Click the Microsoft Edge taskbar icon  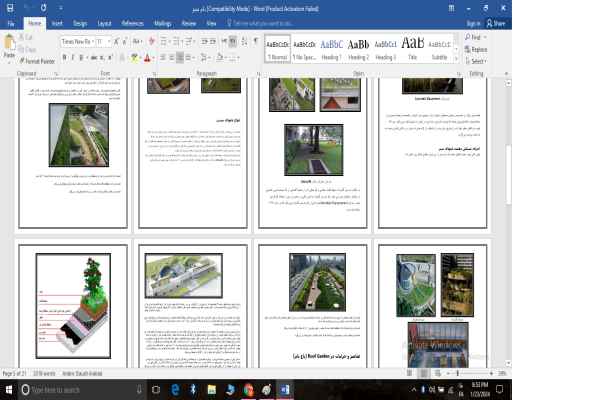point(175,388)
